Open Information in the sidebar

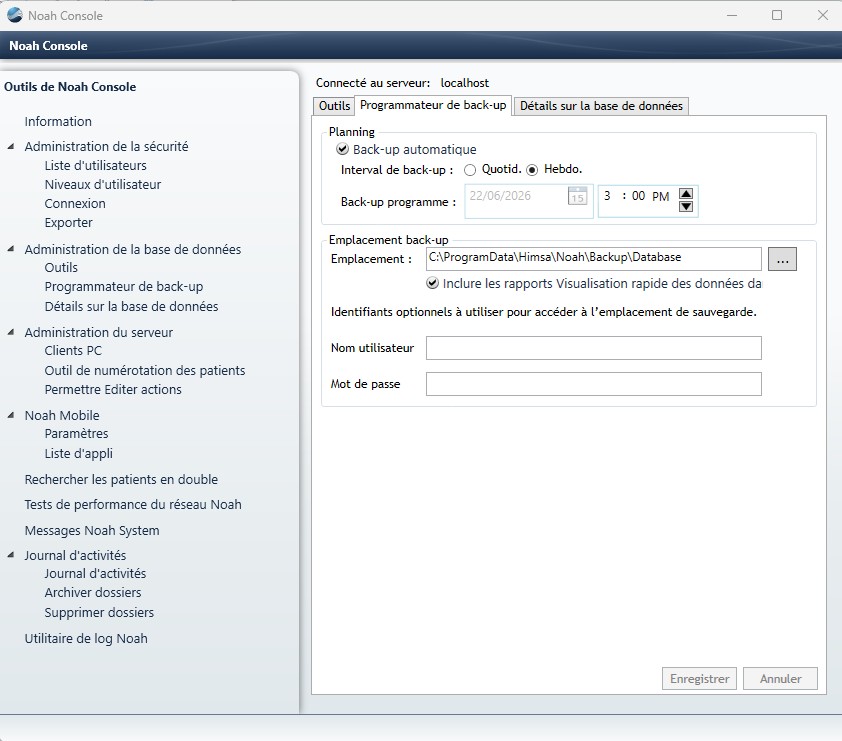[58, 121]
